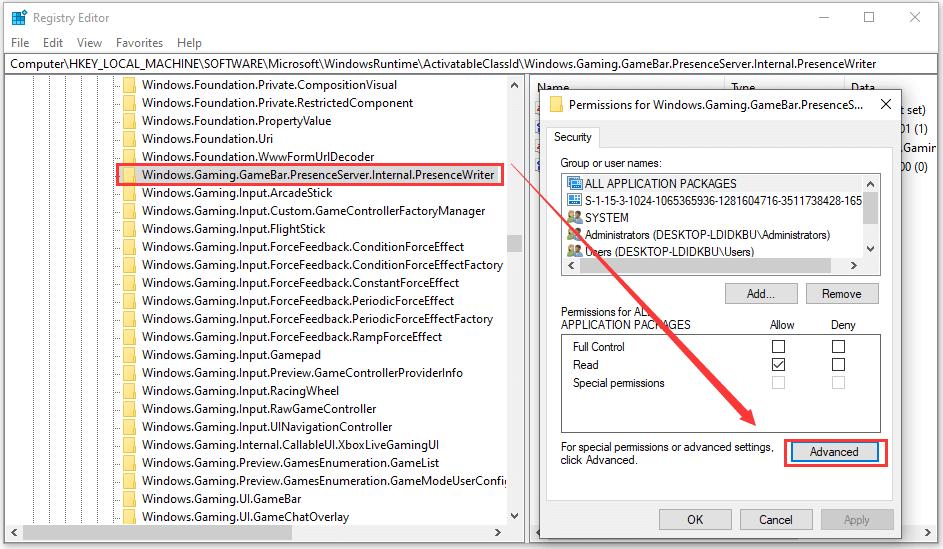Click folder icon of Windows.Gaming.Input.Gamepad key
This screenshot has width=943, height=549.
(129, 355)
